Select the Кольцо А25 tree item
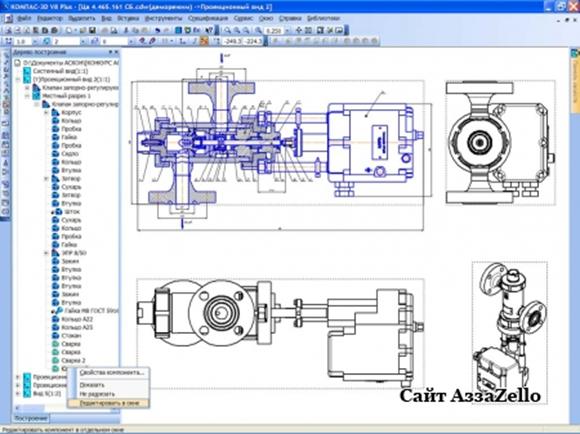 (77, 327)
